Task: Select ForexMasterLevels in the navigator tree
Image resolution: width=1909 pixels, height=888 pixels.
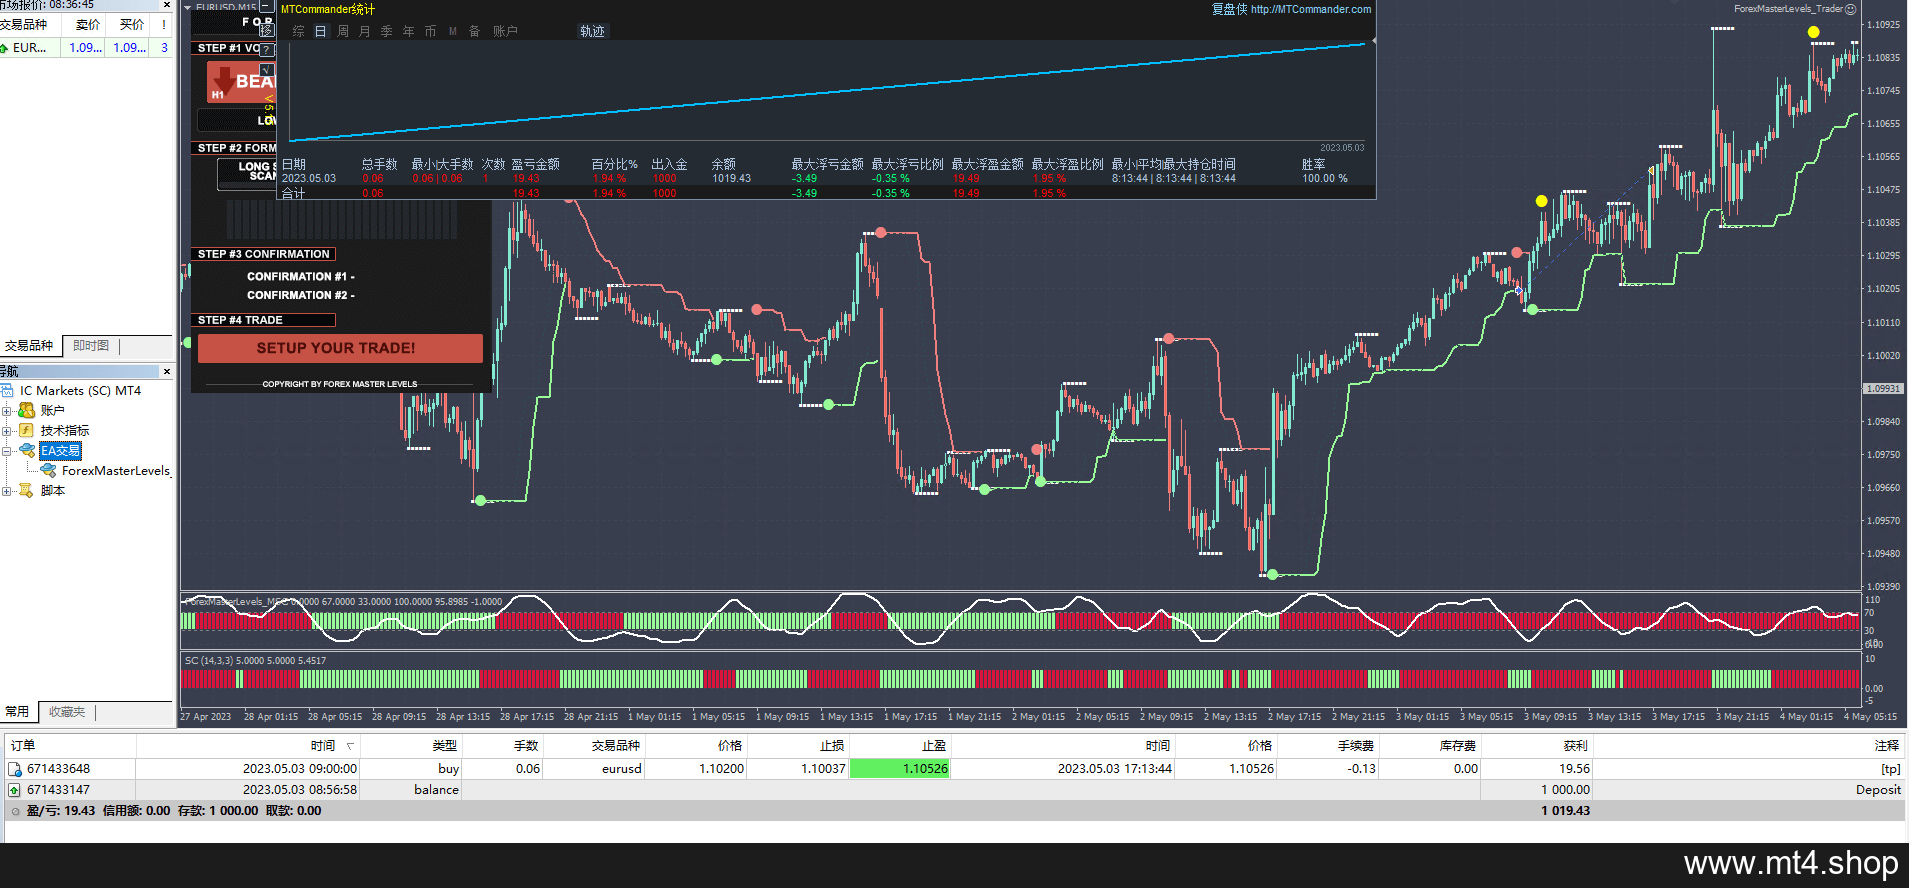Action: pyautogui.click(x=116, y=471)
